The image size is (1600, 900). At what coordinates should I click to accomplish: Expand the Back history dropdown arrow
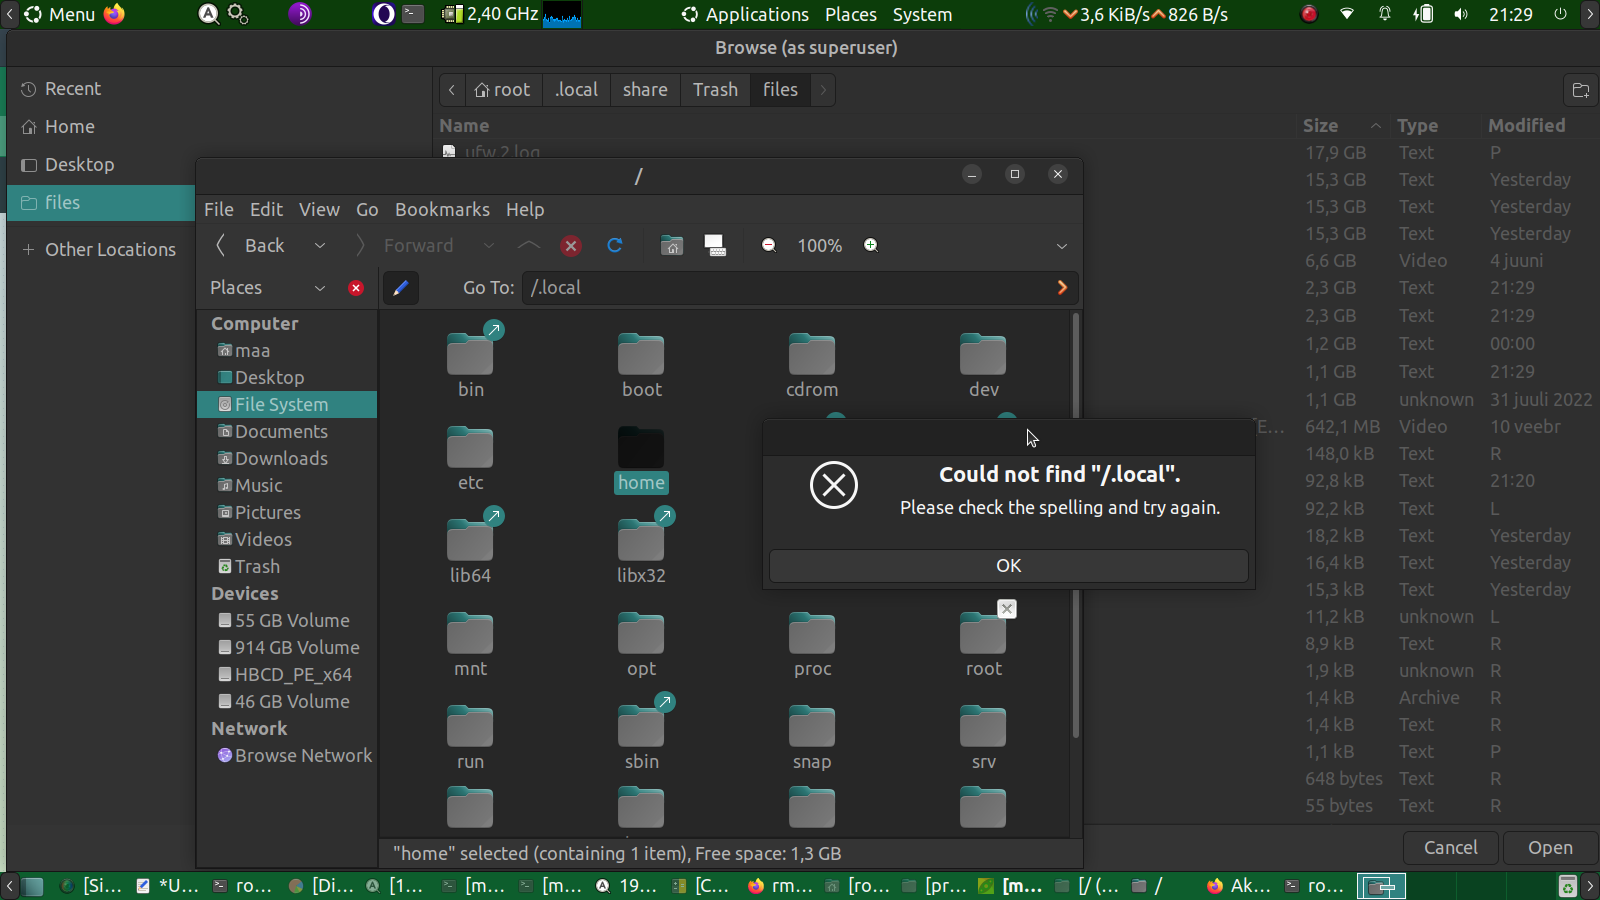pos(320,246)
